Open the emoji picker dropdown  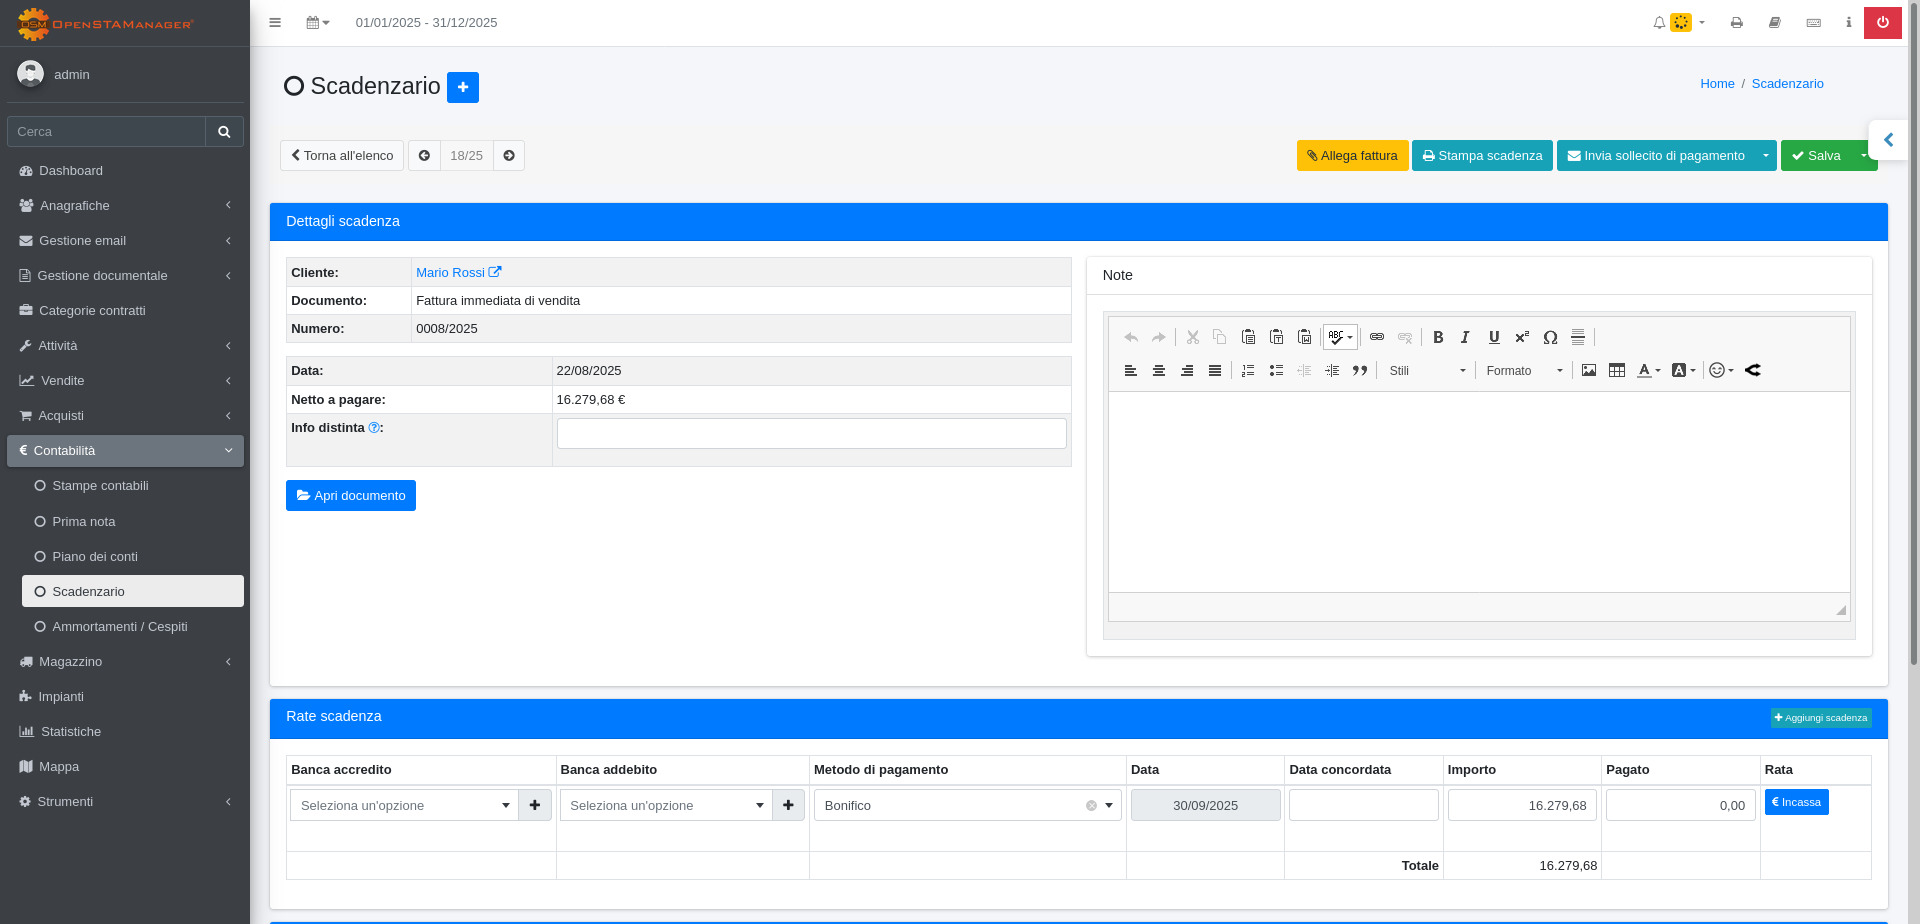[1721, 370]
